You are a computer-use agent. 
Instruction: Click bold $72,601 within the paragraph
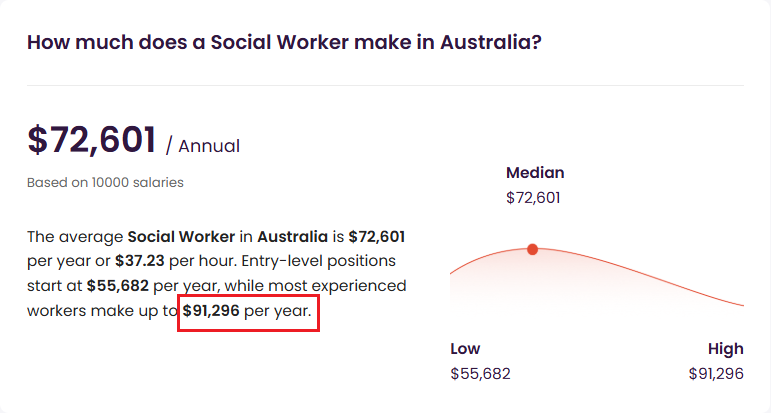tap(376, 237)
